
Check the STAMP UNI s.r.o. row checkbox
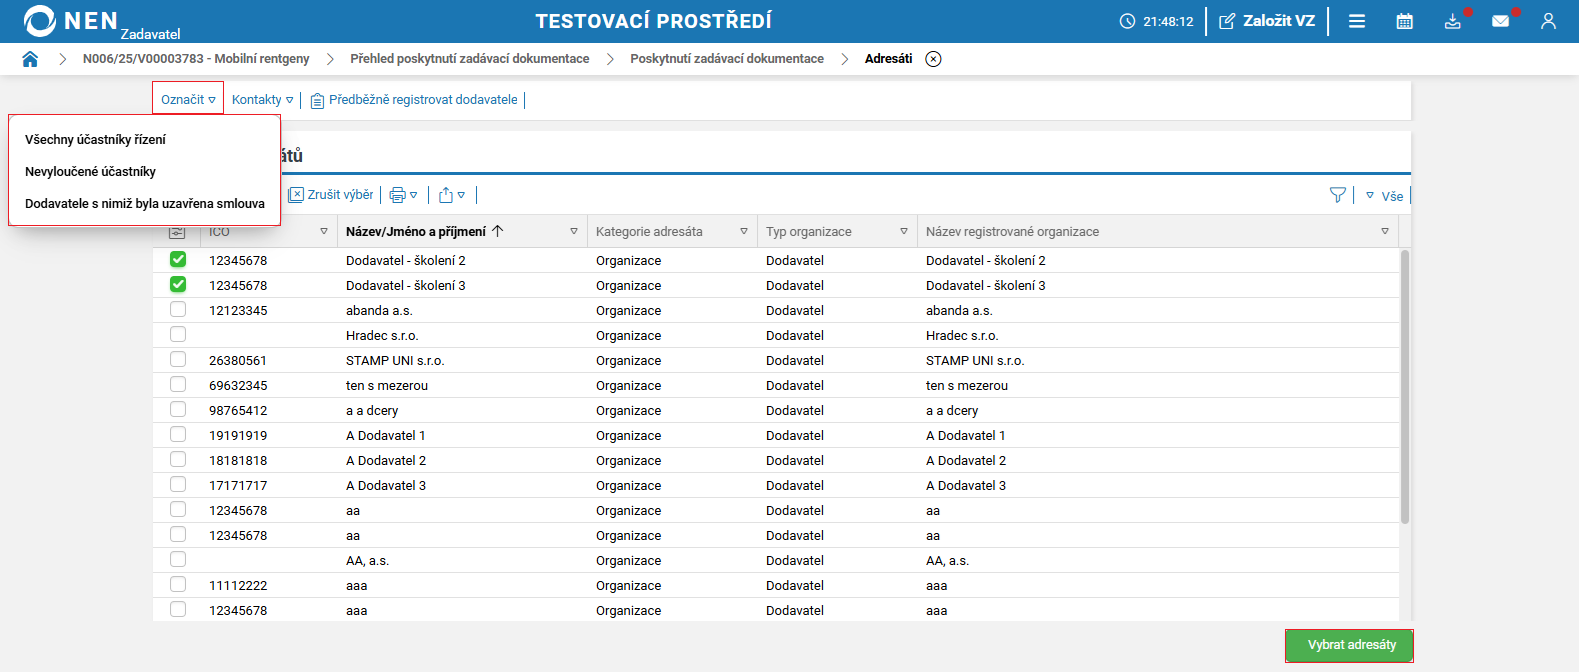coord(178,359)
